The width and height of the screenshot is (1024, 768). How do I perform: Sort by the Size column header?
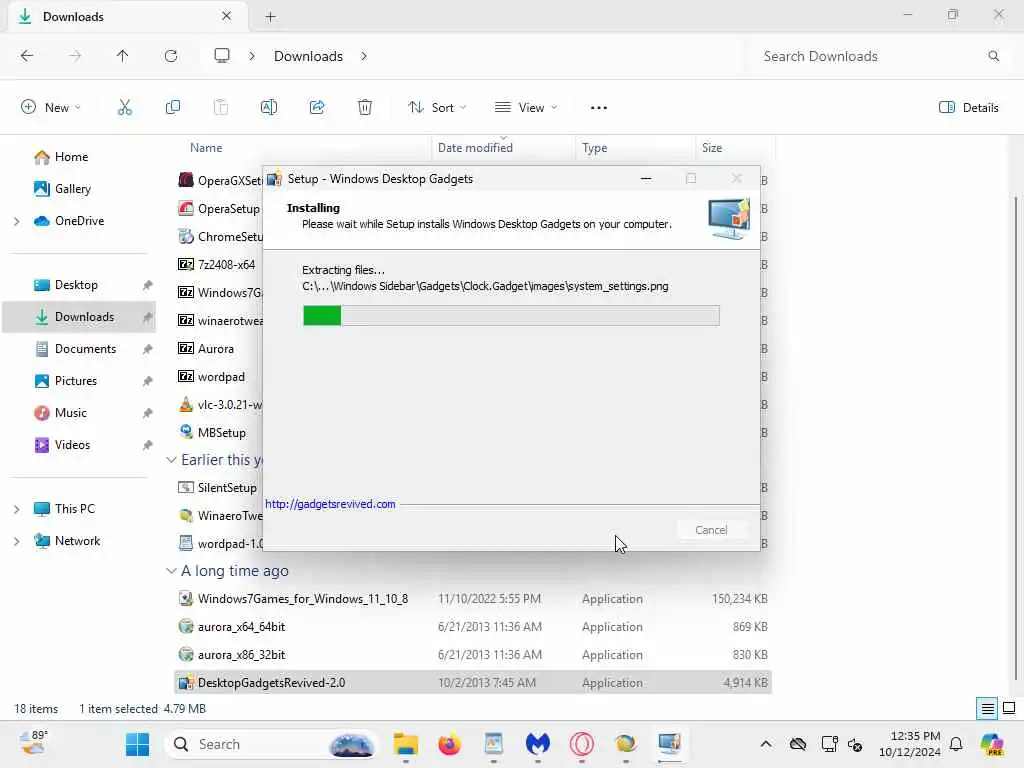(x=711, y=148)
